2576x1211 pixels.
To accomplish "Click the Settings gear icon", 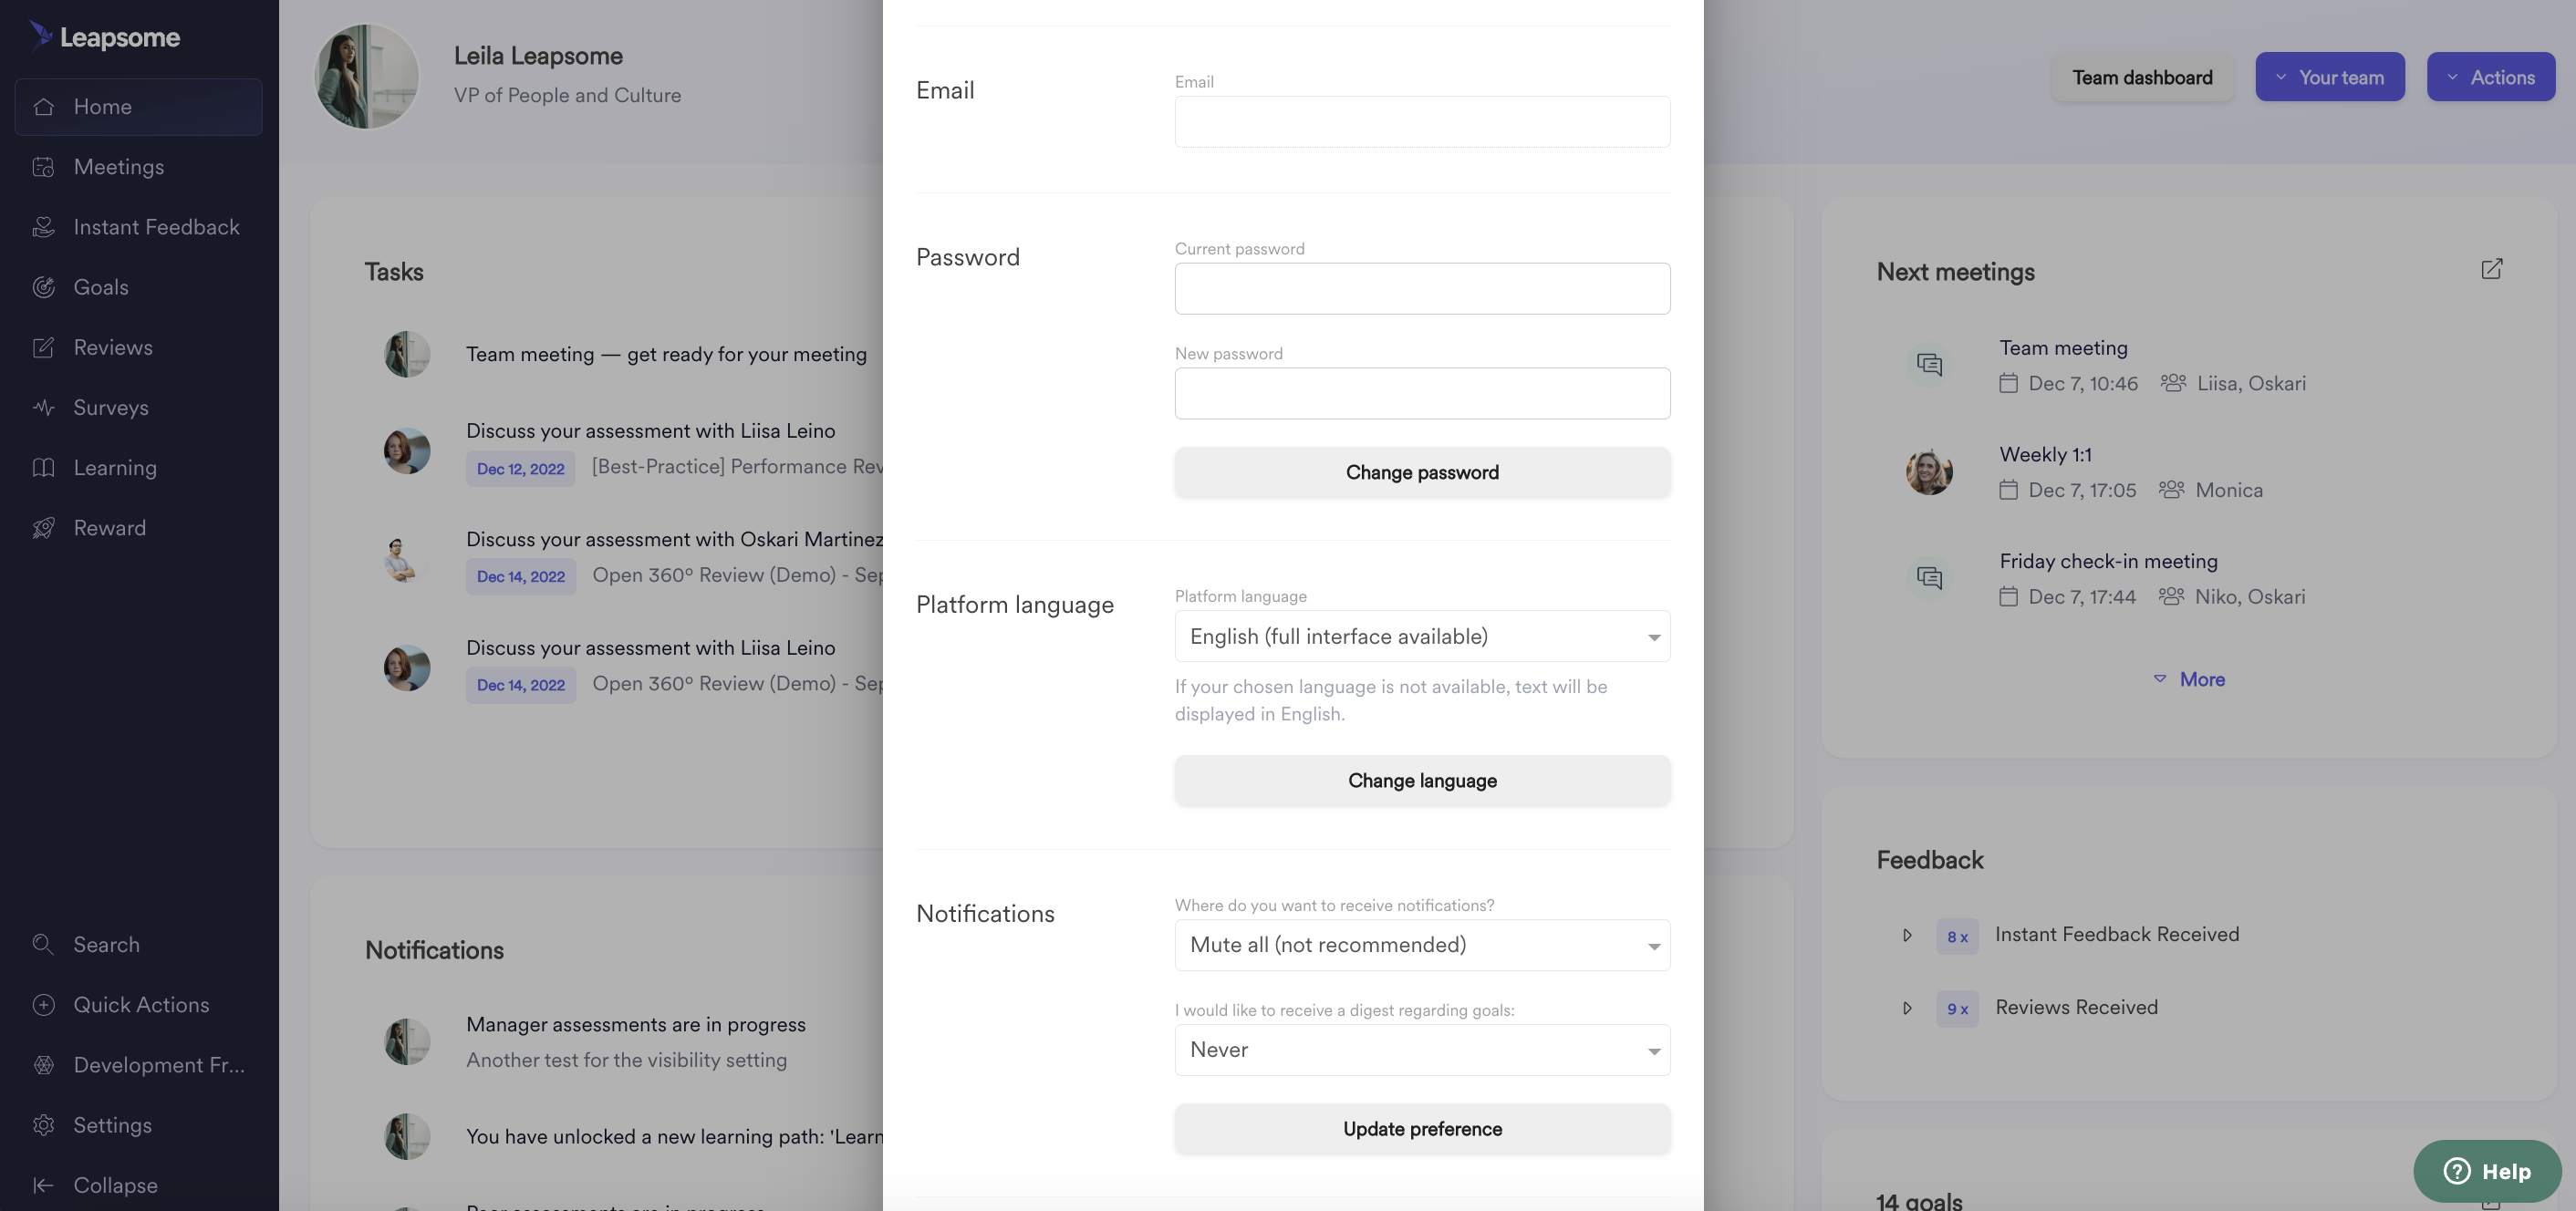I will pos(43,1125).
